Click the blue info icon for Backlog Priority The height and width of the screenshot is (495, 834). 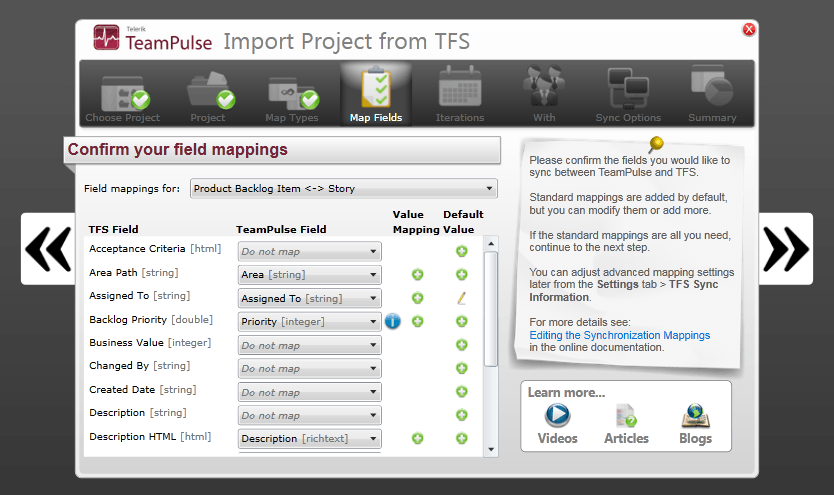click(x=393, y=321)
